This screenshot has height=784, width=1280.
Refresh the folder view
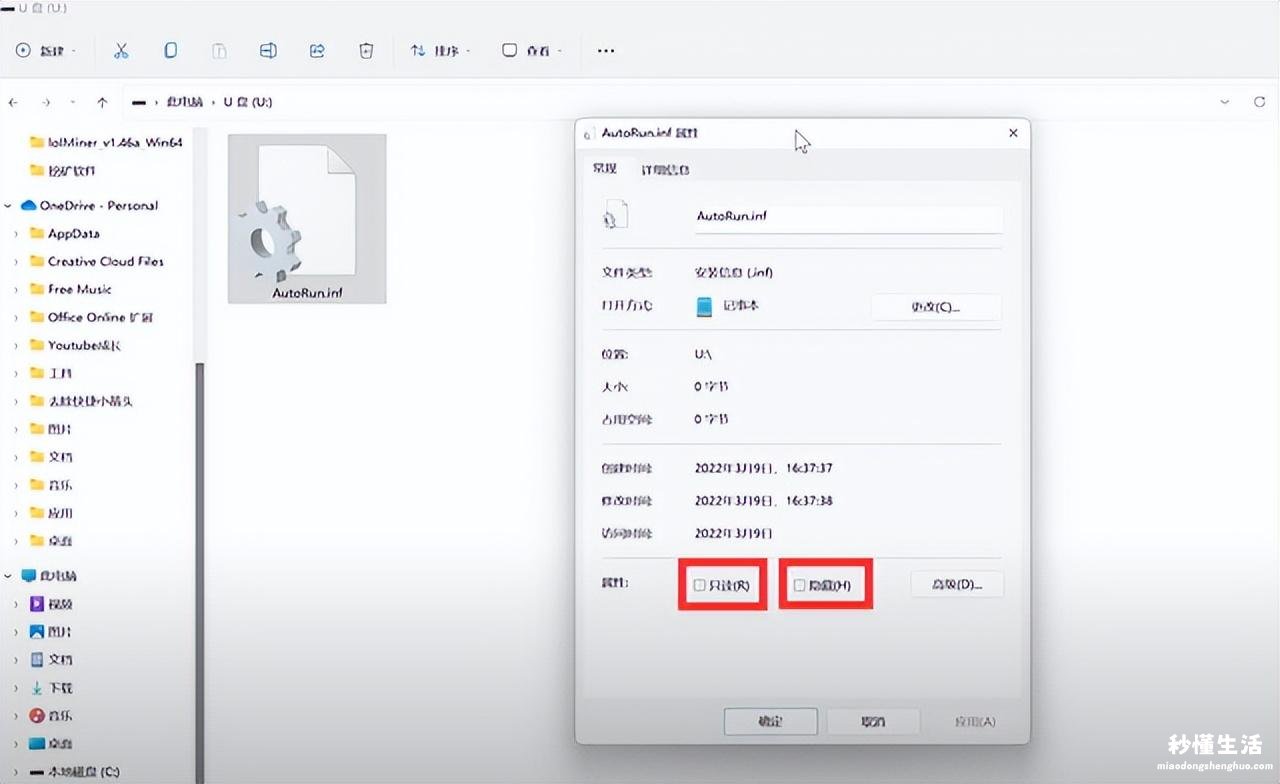click(1259, 102)
